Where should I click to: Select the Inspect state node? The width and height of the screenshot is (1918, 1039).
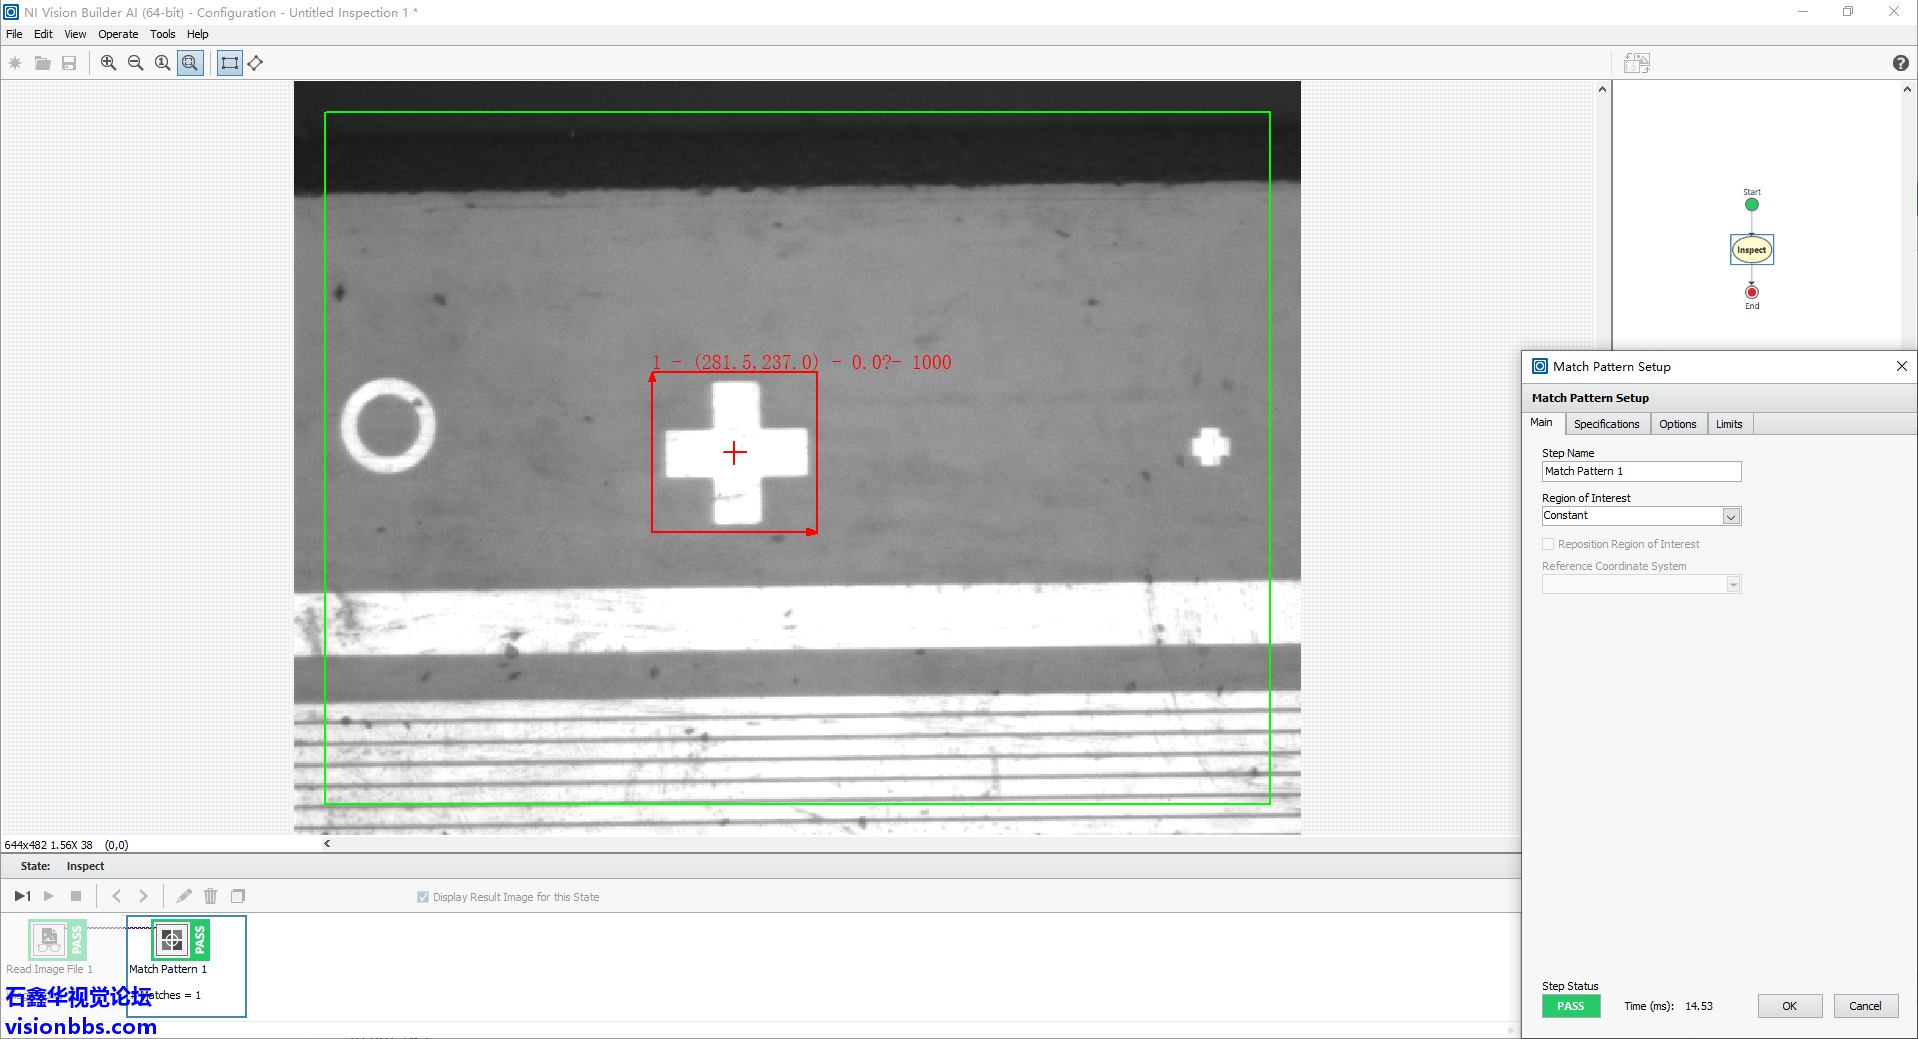[x=1752, y=250]
